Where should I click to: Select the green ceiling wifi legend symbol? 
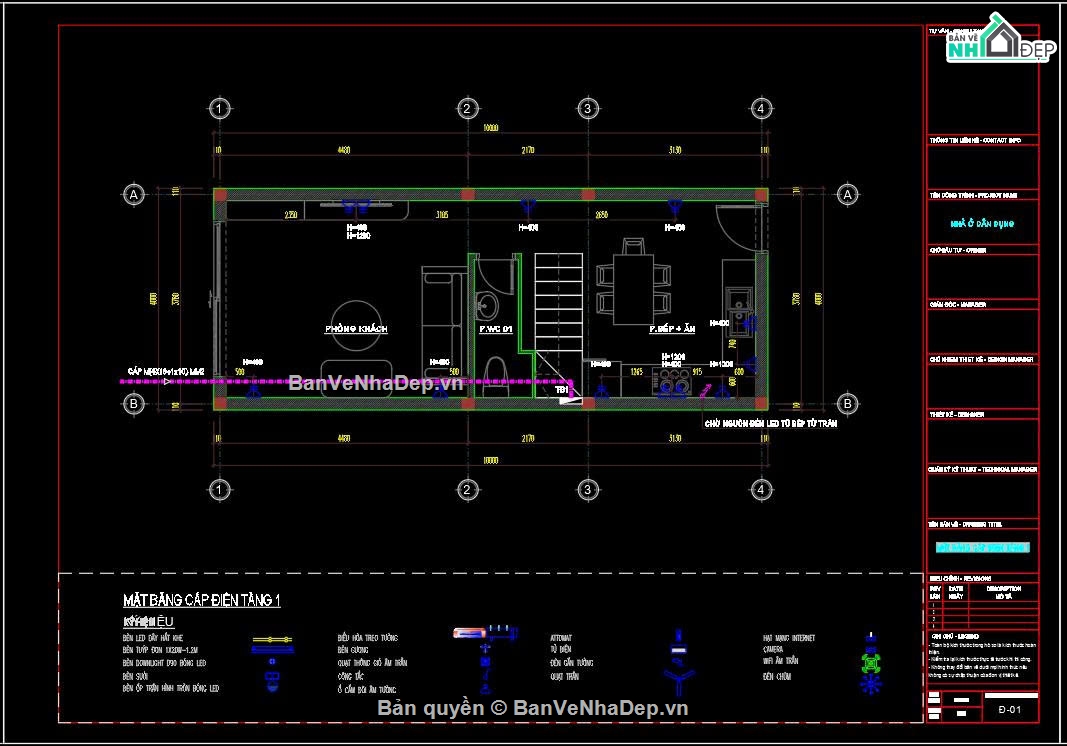point(871,664)
